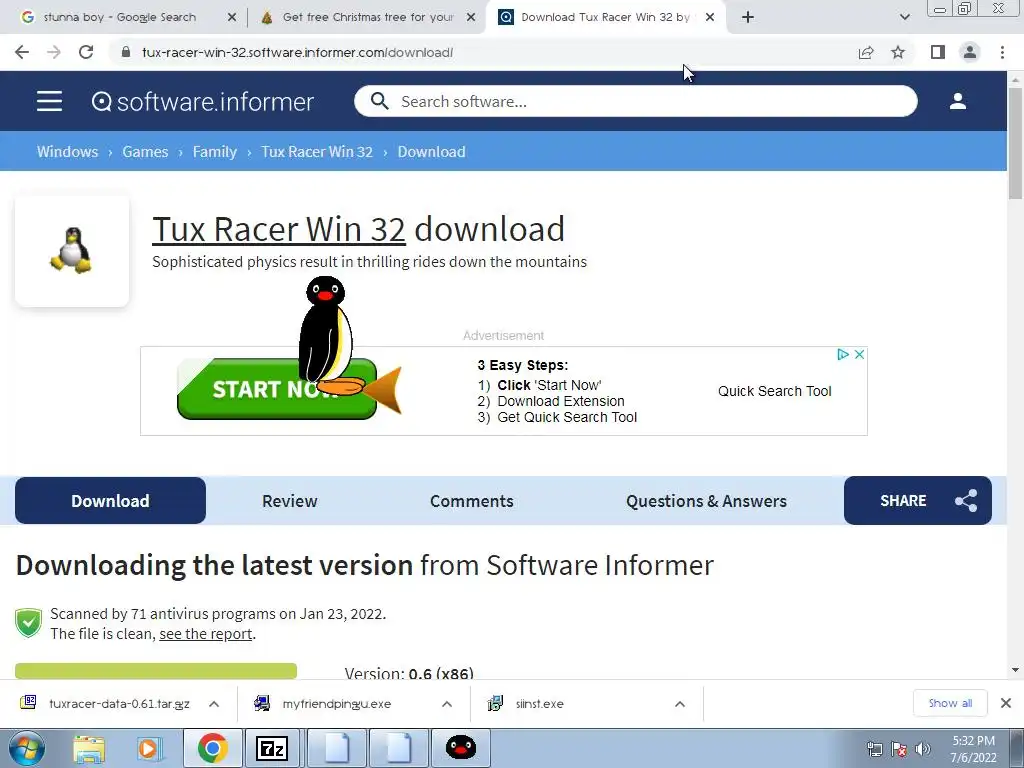
Task: Click the magnifier icon in search box
Action: [x=379, y=101]
